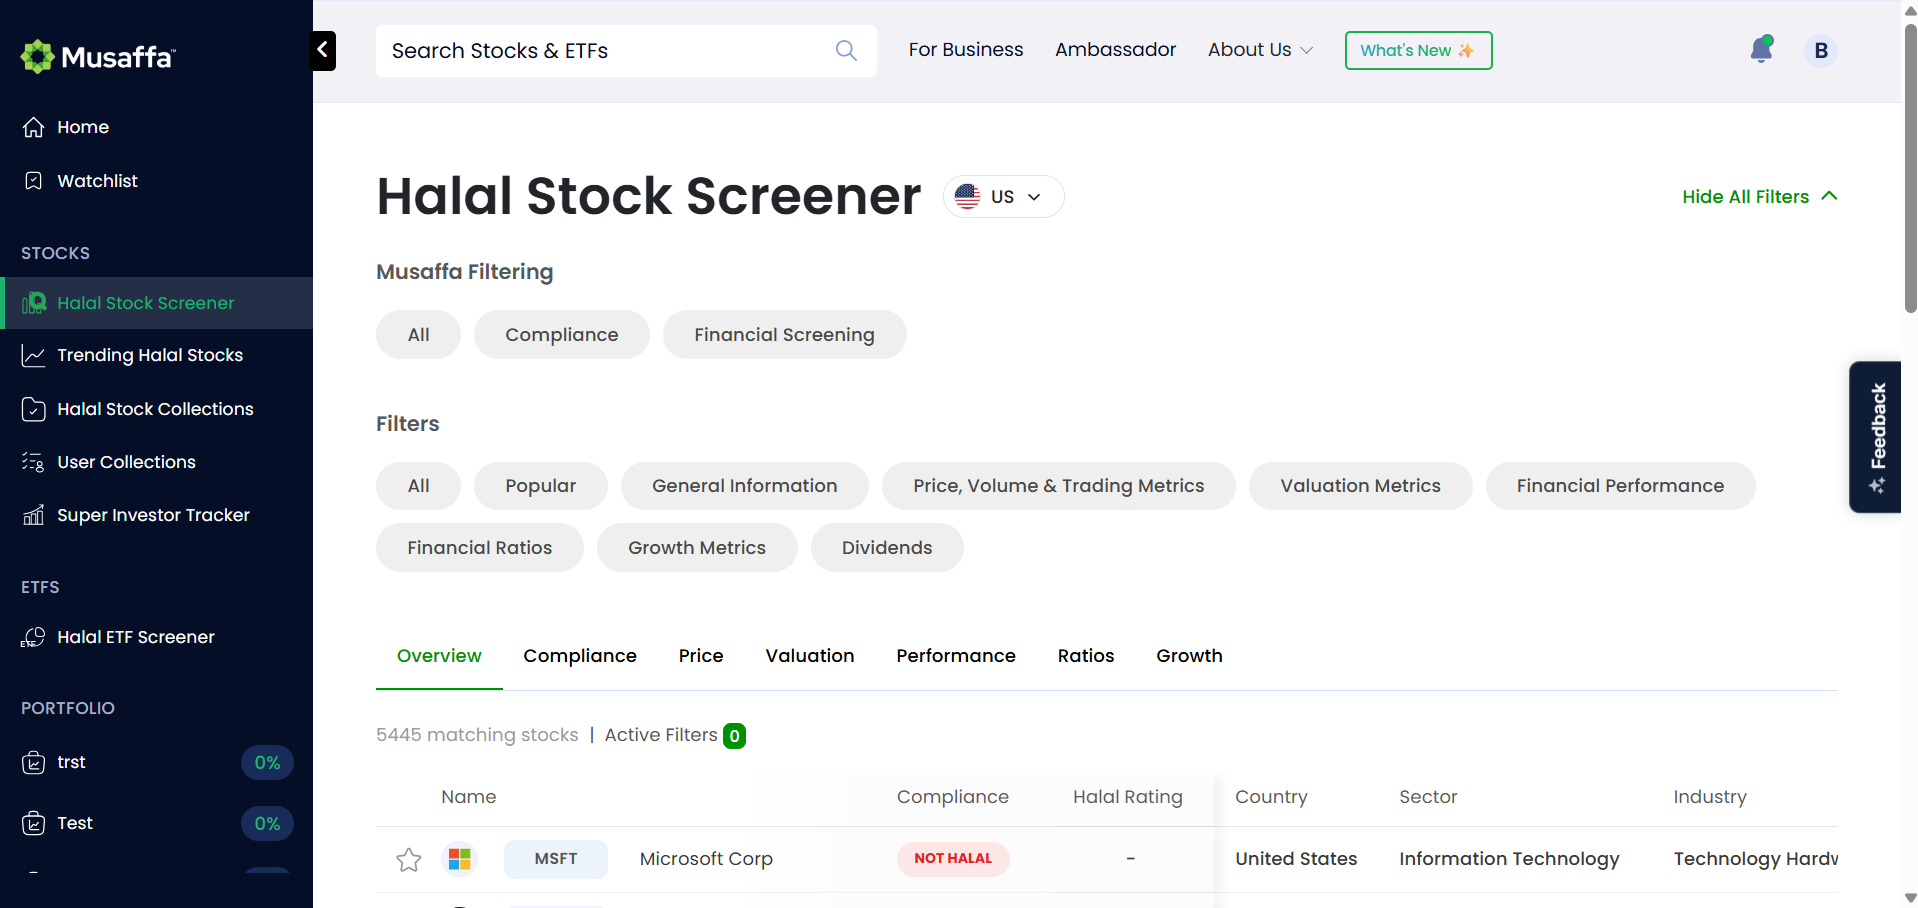Click the Halal Rating column header
This screenshot has width=1918, height=908.
click(1128, 797)
